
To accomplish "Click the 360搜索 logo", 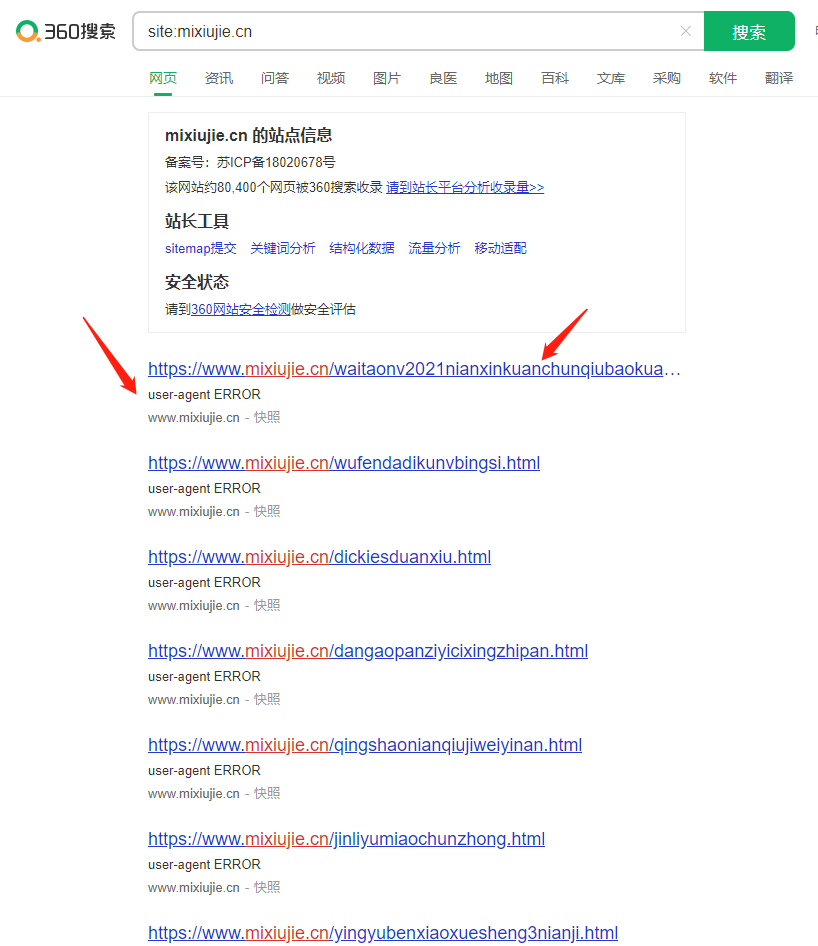I will [66, 31].
